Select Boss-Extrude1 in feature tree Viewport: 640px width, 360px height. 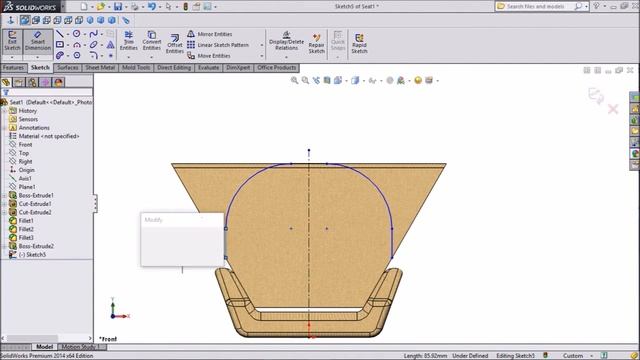tap(36, 196)
